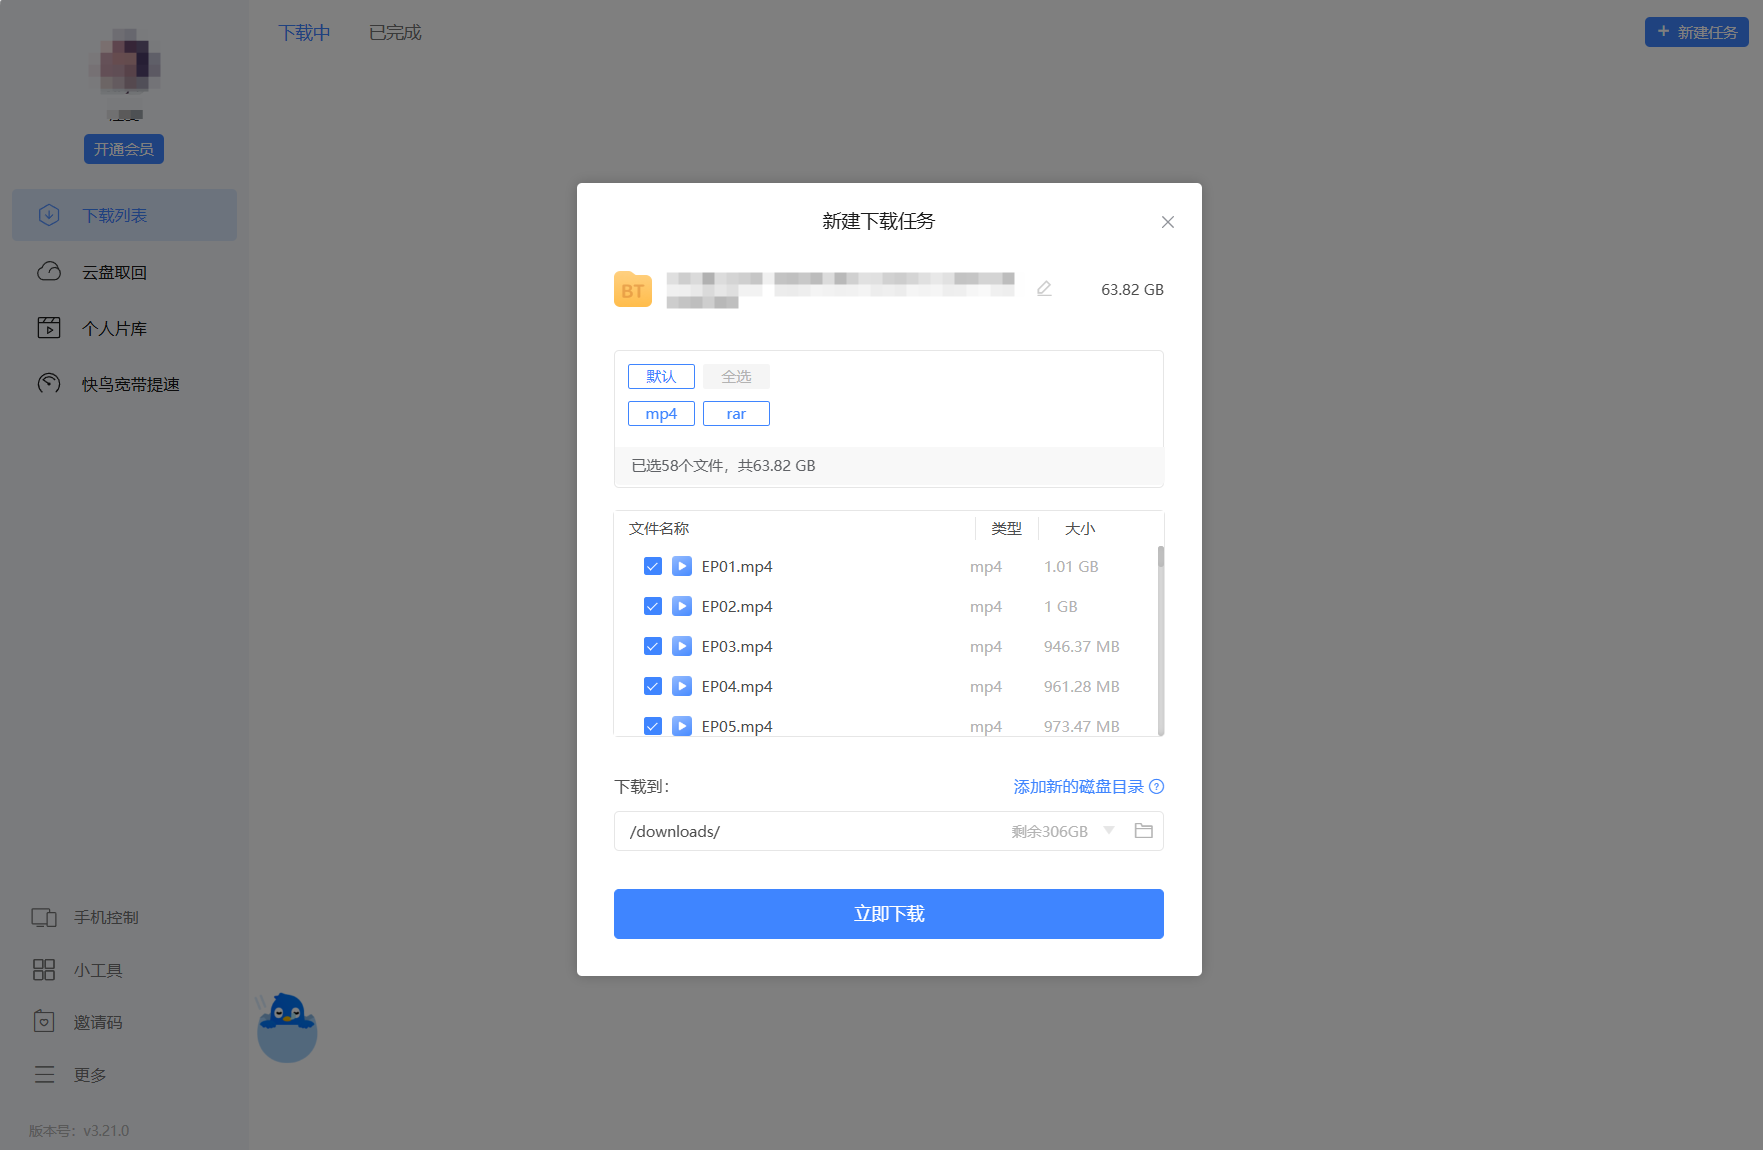
Task: Uncheck the EP01.mp4 checkbox
Action: click(653, 567)
